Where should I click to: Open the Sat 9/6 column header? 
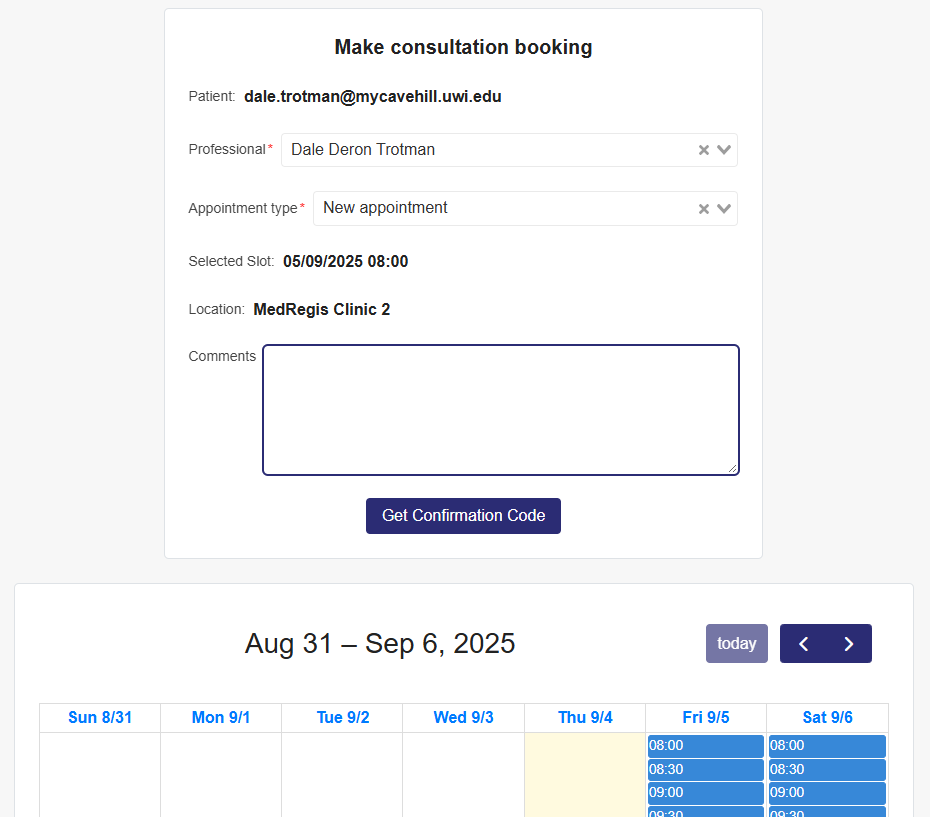[827, 718]
